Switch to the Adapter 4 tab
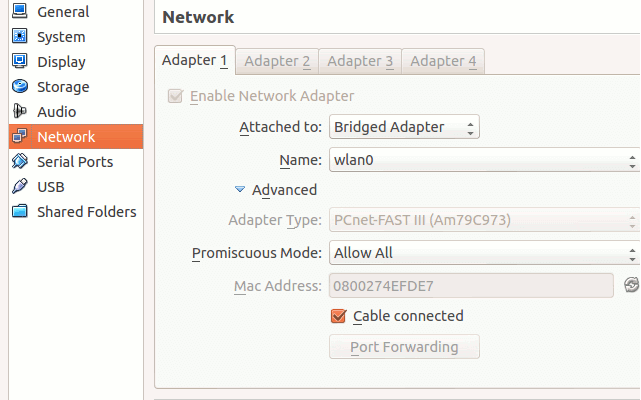Image resolution: width=641 pixels, height=400 pixels. click(x=443, y=61)
